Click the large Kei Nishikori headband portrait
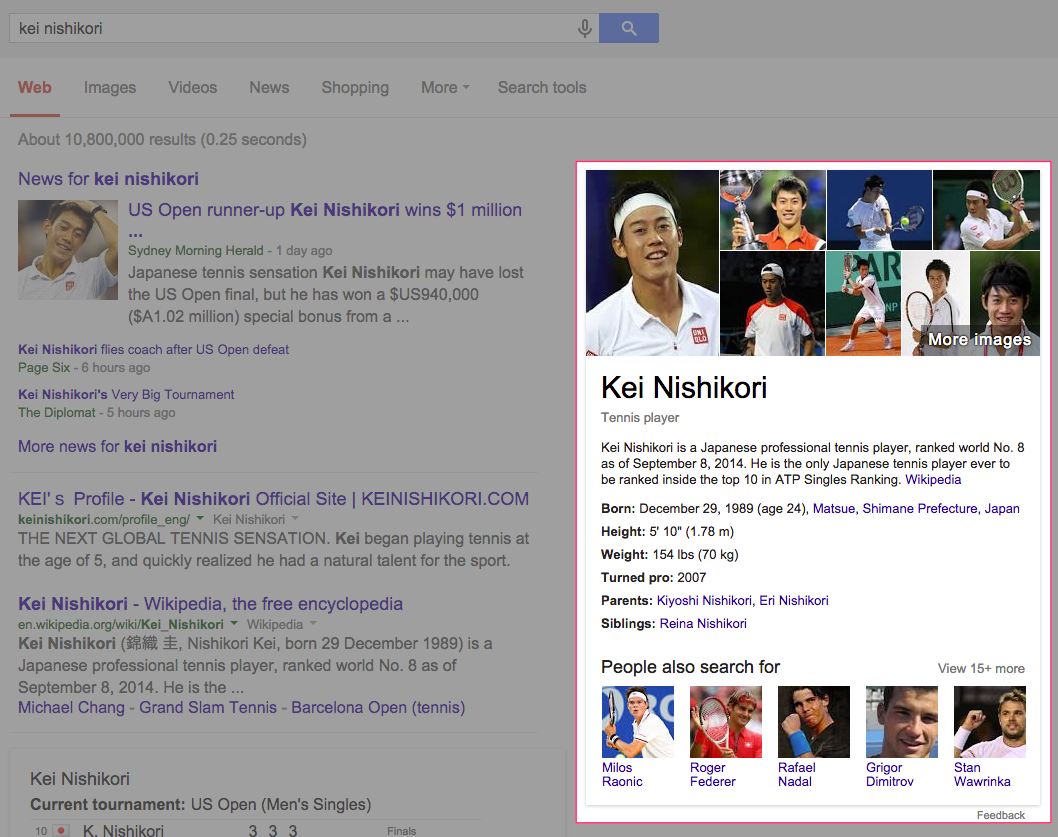Image resolution: width=1058 pixels, height=837 pixels. (652, 263)
